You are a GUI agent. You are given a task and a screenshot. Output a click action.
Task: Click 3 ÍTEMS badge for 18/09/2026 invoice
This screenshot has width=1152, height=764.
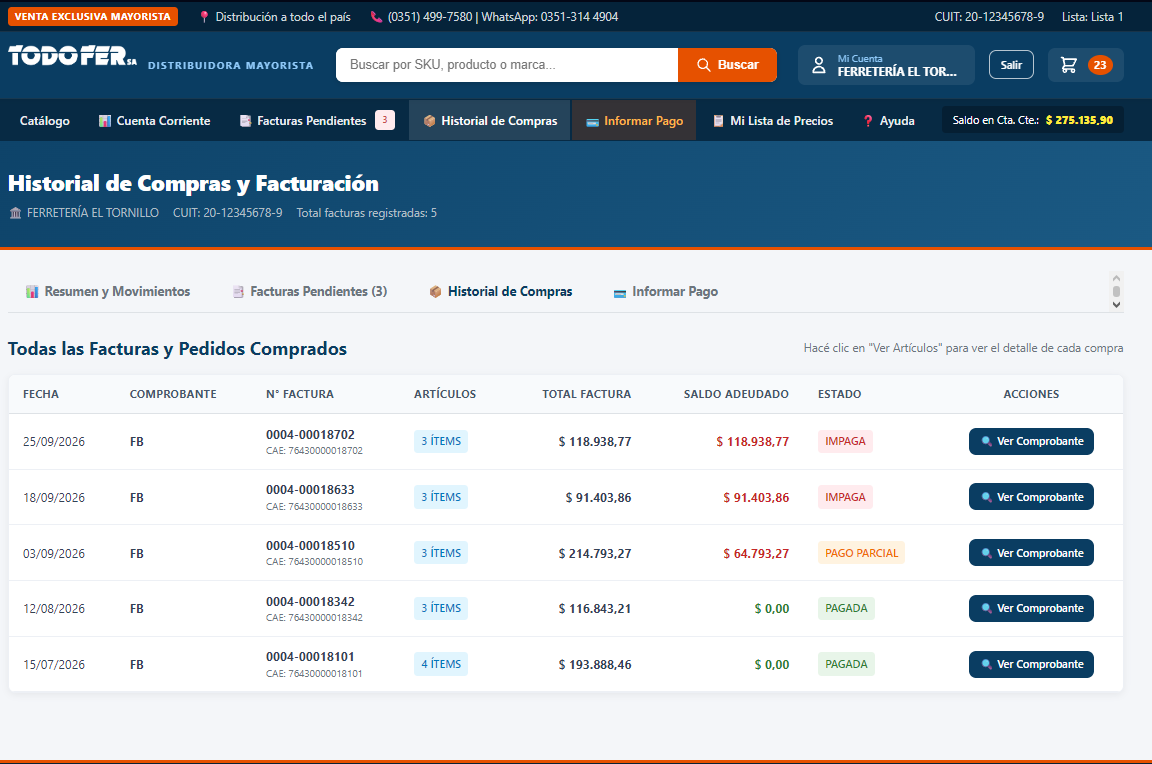441,497
